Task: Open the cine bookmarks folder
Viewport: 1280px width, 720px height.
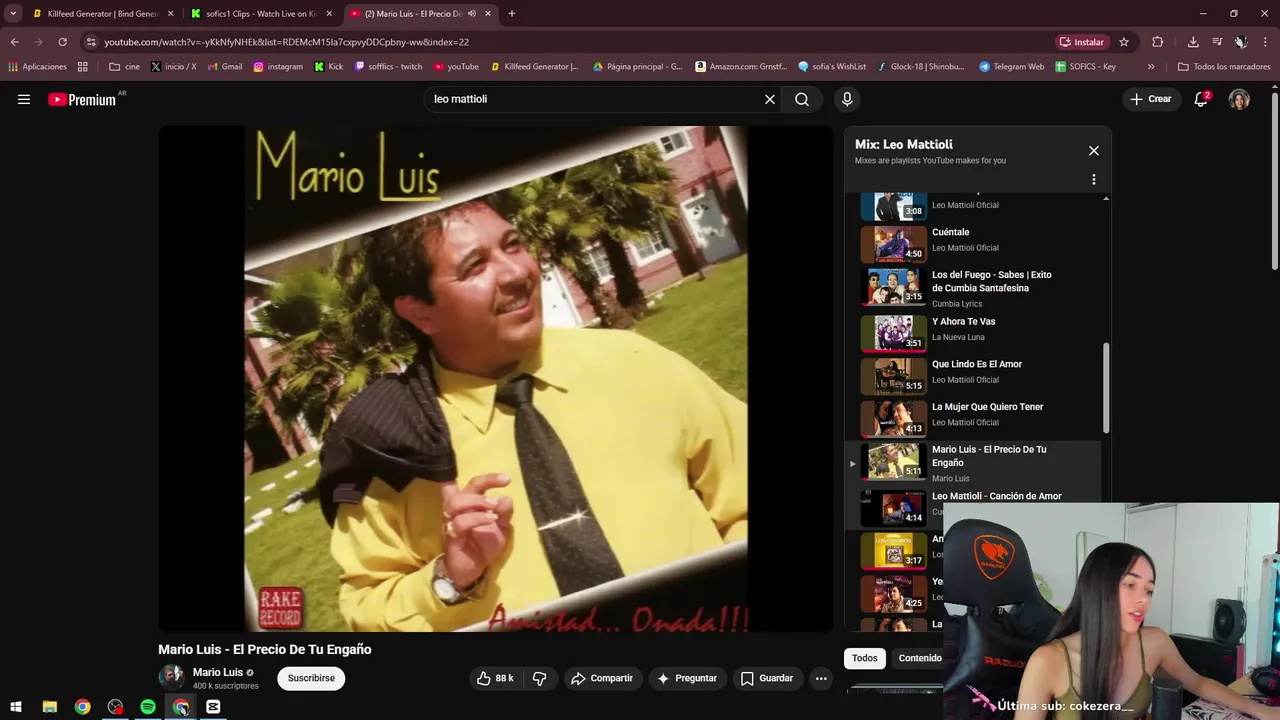Action: click(124, 67)
